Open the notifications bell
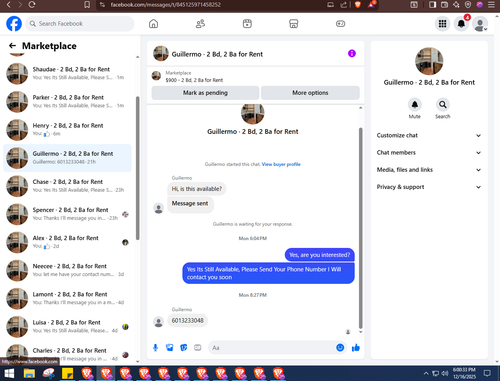Viewport: 500px width, 381px height. coord(461,24)
